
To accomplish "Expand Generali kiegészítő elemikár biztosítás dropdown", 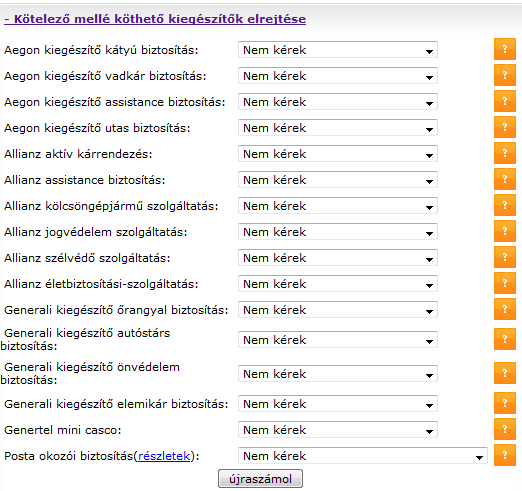I will pyautogui.click(x=338, y=404).
